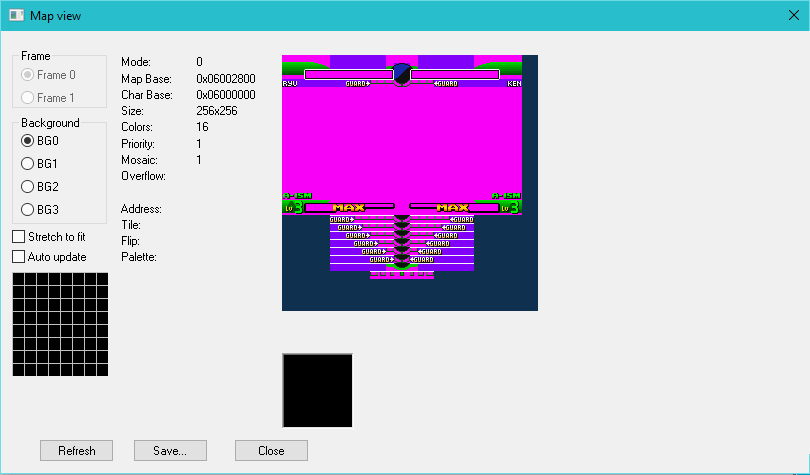Click the black tile zoom grid
Image resolution: width=810 pixels, height=475 pixels.
60,324
